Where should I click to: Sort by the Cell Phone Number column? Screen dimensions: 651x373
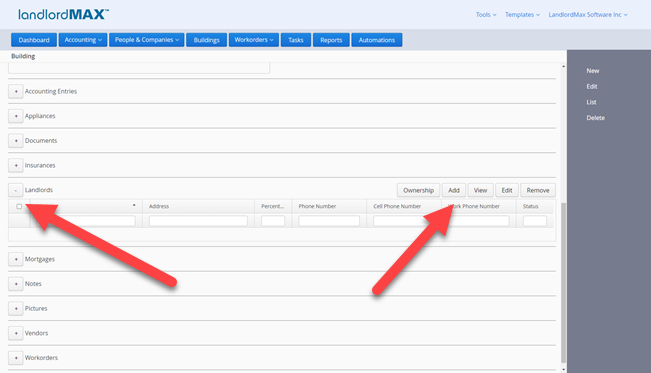(404, 206)
